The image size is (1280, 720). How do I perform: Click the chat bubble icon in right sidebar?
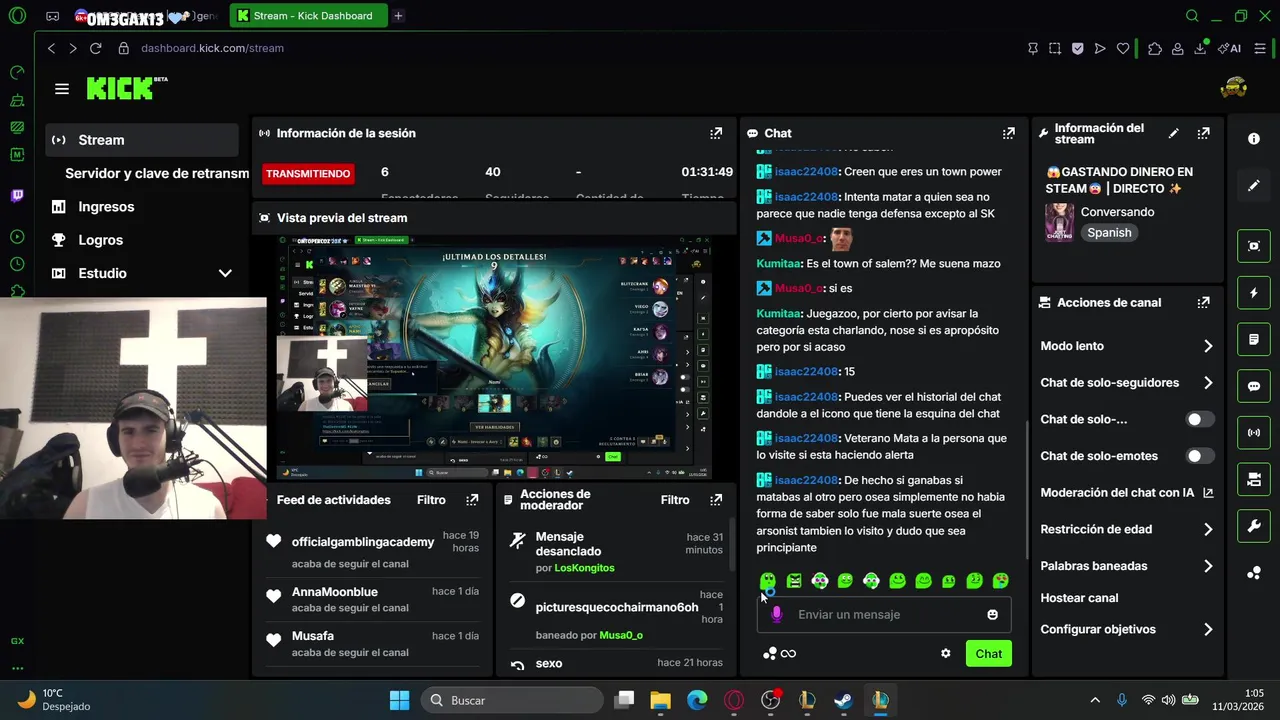(1254, 386)
